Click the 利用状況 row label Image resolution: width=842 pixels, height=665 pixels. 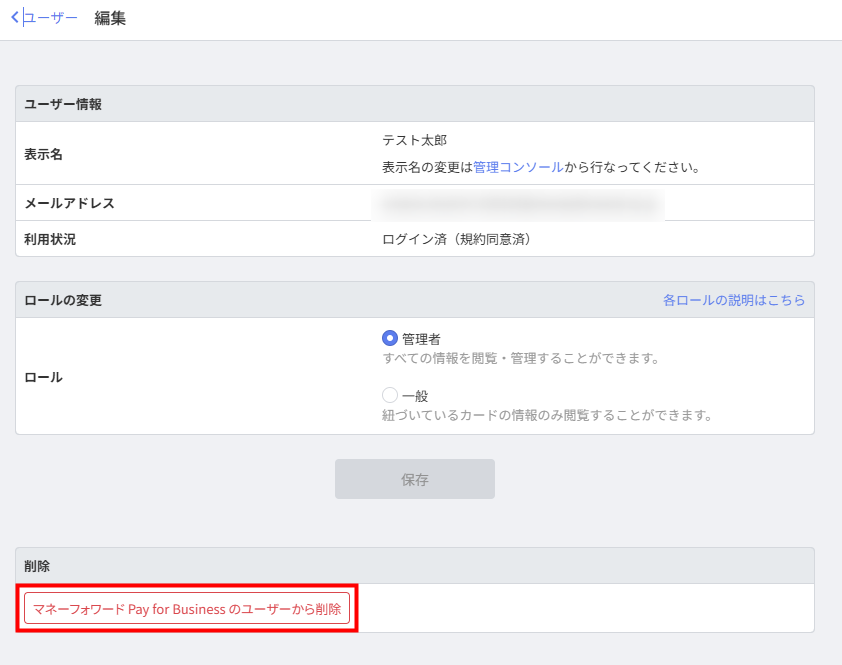[x=50, y=239]
